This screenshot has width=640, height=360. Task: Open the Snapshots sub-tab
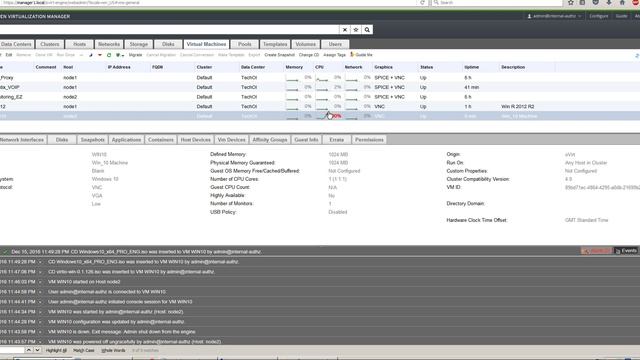pyautogui.click(x=93, y=140)
